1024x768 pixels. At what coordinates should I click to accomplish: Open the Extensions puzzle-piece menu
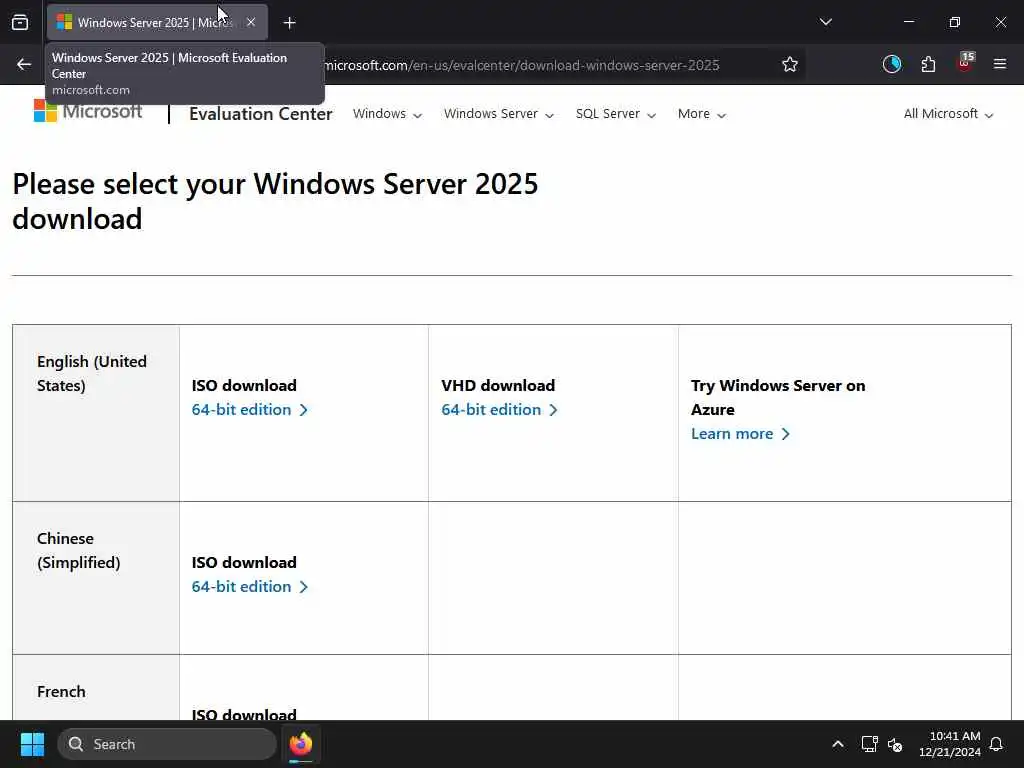pyautogui.click(x=928, y=64)
